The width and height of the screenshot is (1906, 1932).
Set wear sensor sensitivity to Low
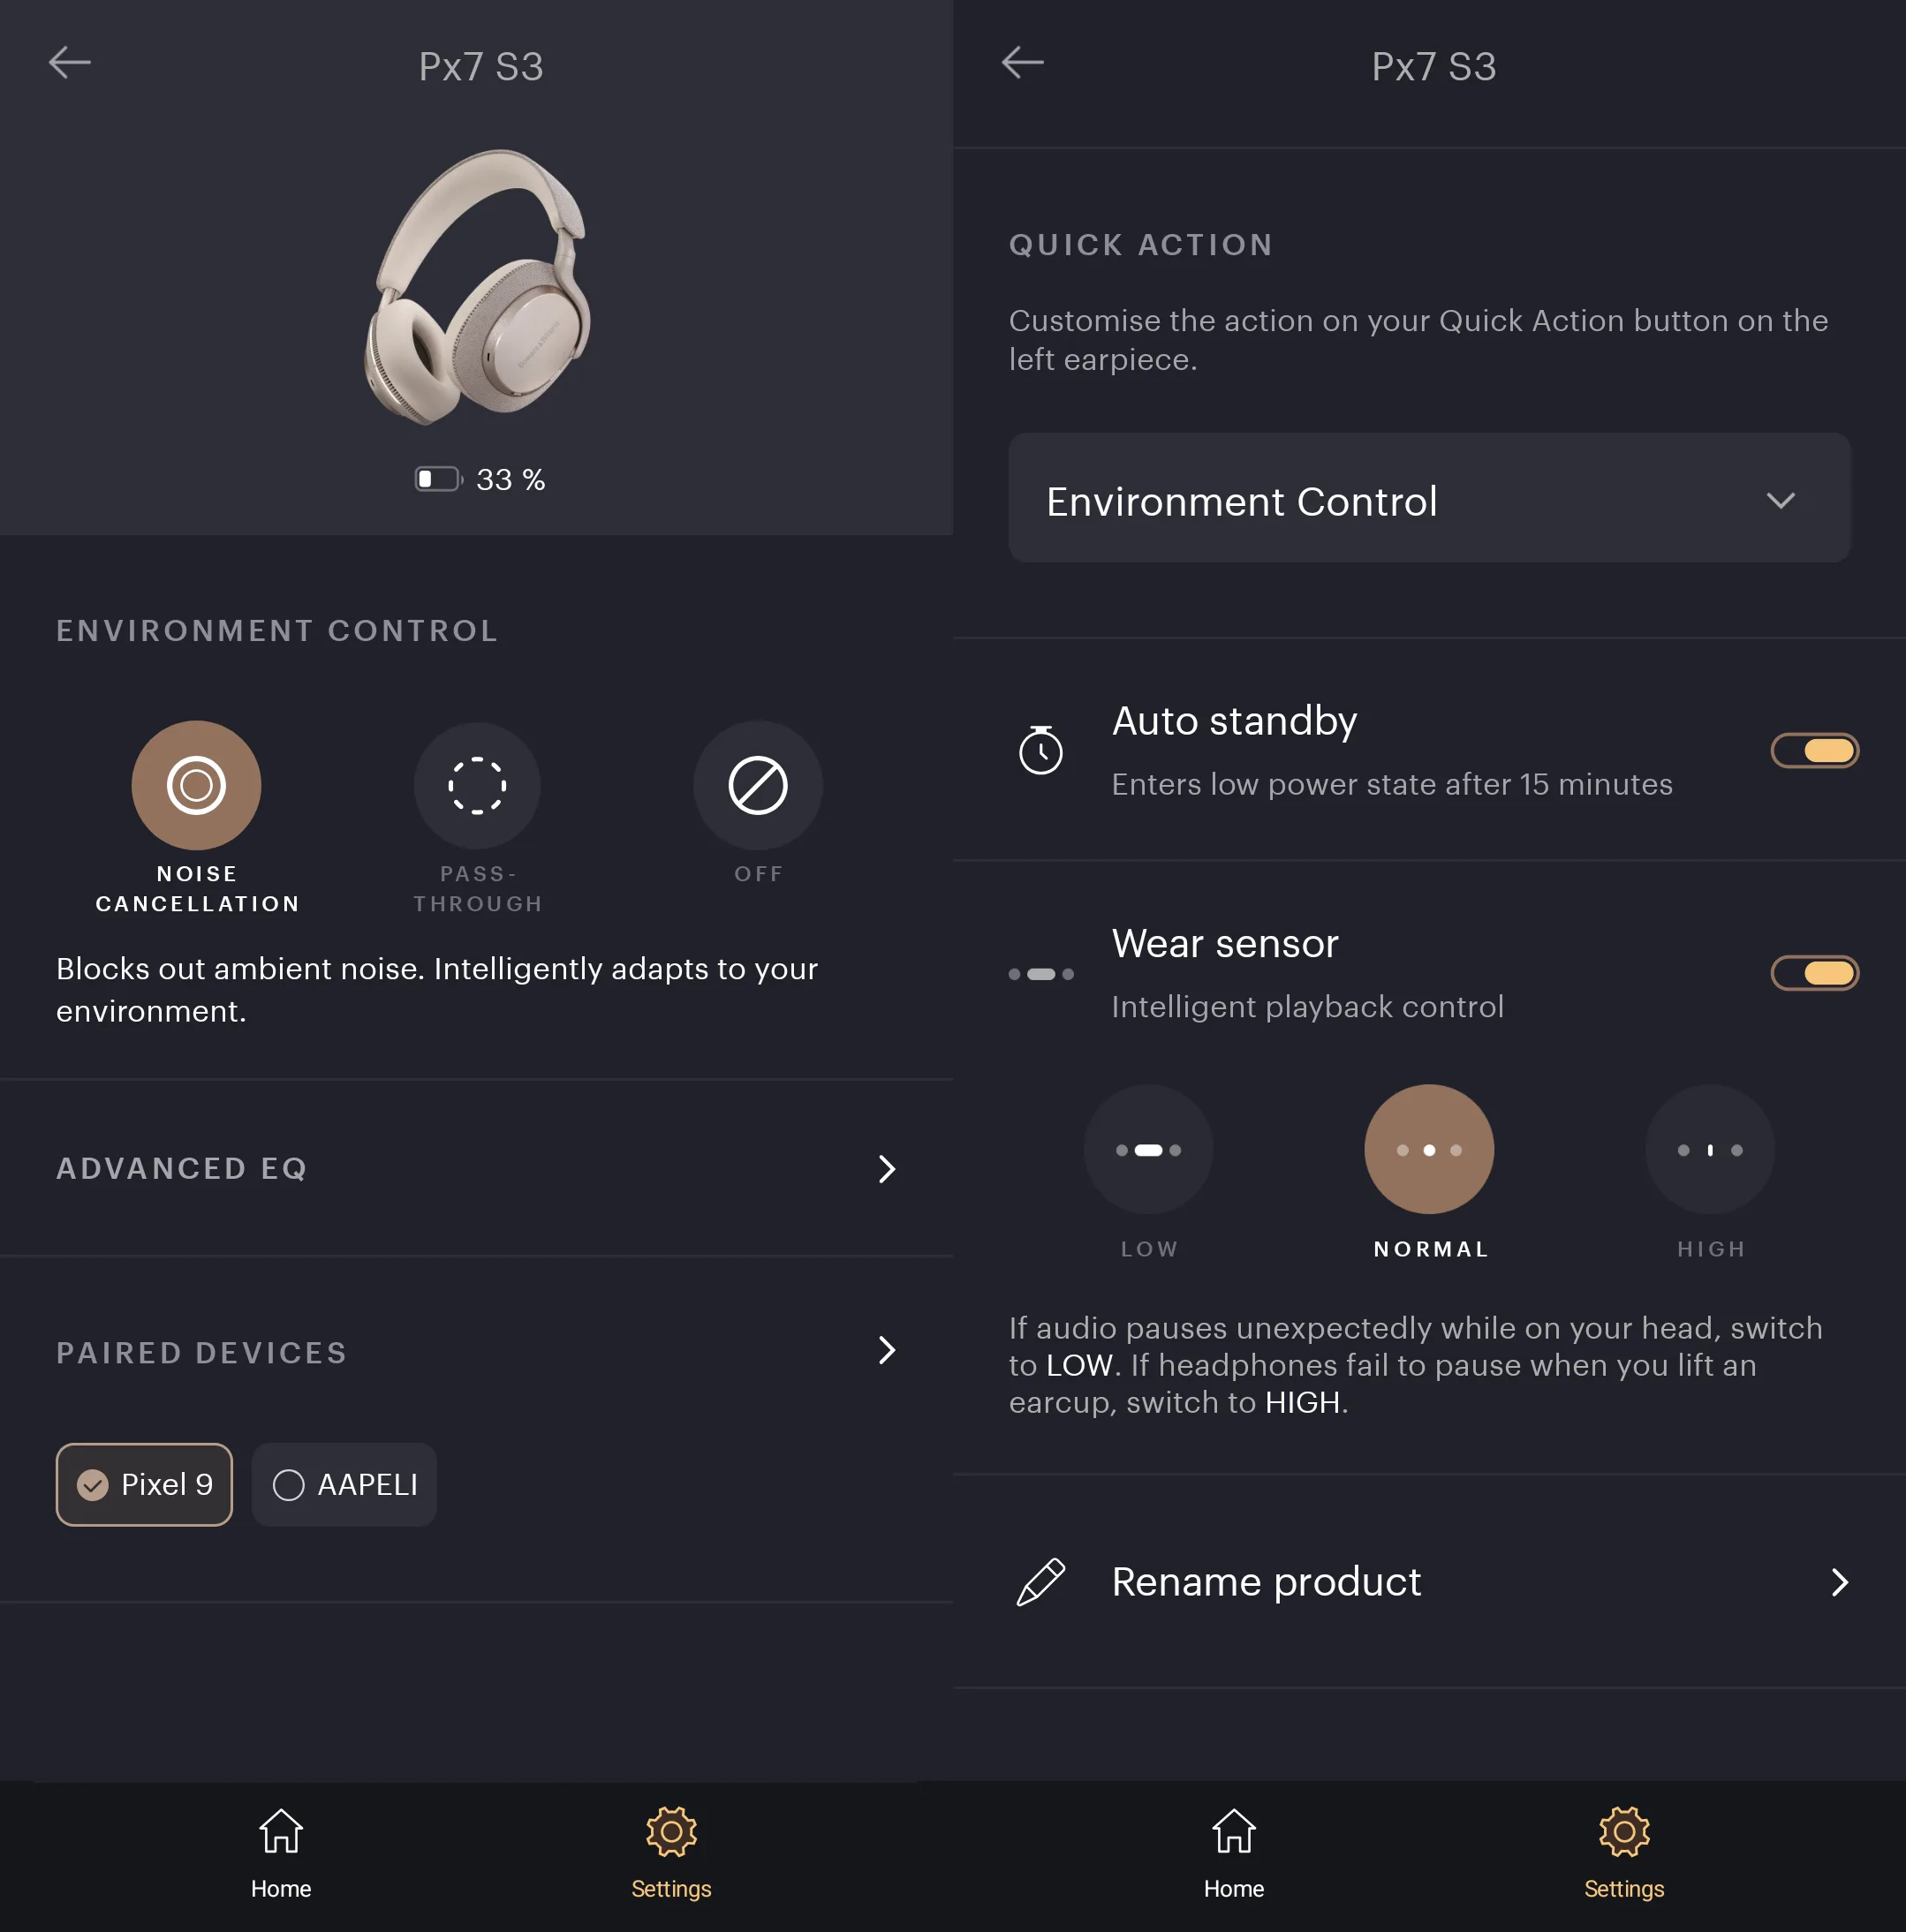tap(1148, 1149)
